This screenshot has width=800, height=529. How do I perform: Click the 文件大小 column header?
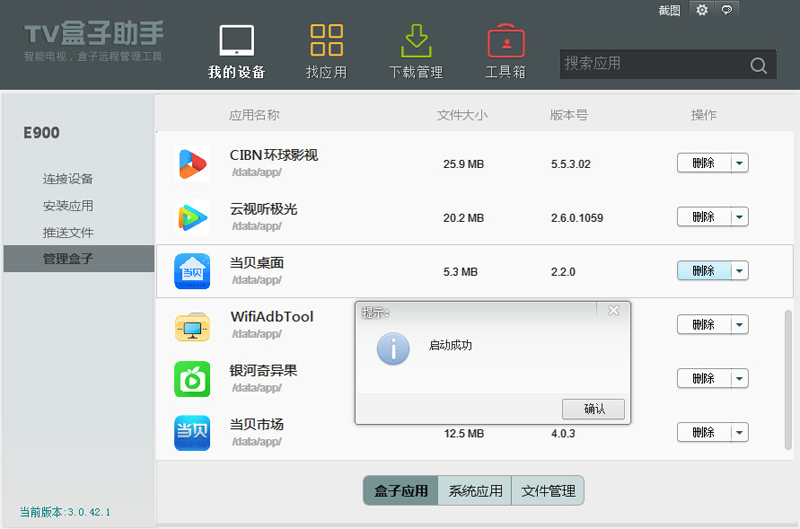[462, 115]
